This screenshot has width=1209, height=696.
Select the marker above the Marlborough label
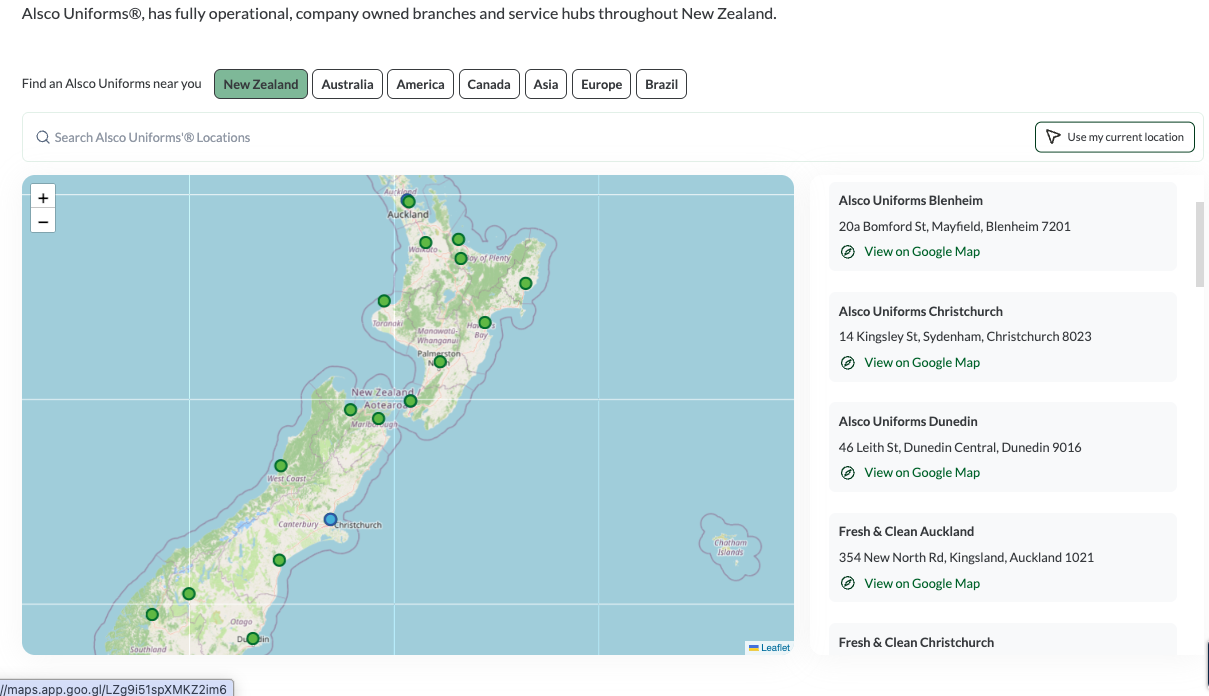pyautogui.click(x=378, y=418)
